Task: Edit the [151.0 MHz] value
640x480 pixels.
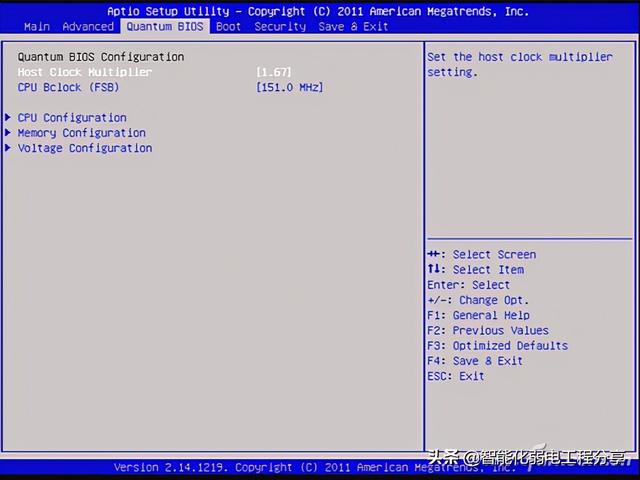Action: [x=290, y=87]
